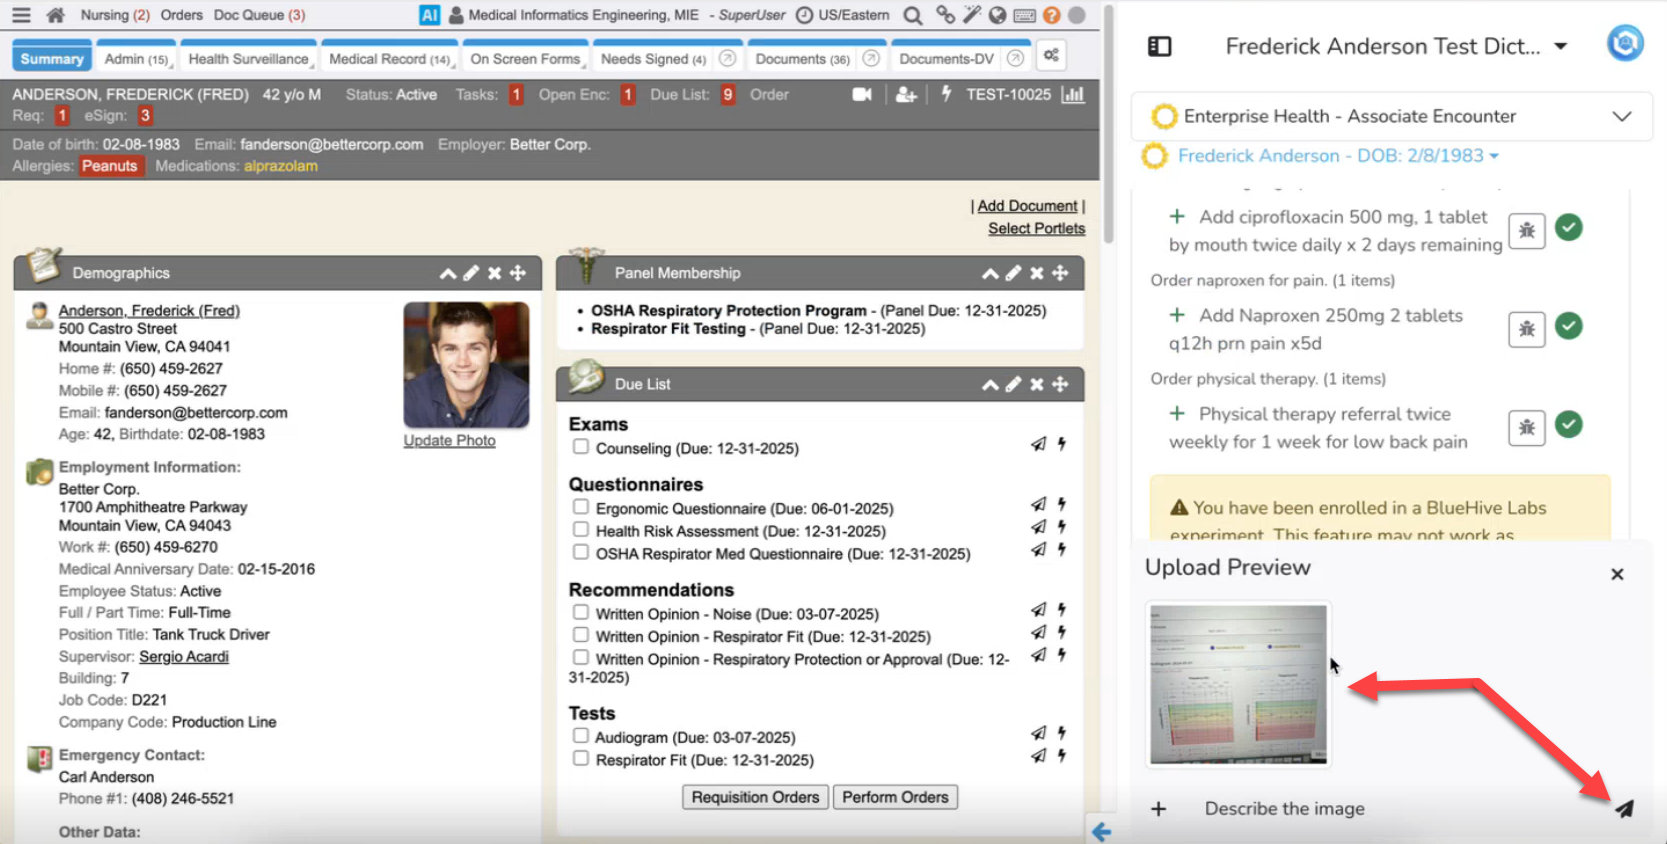Click bug report icon beside Naproxen order
The width and height of the screenshot is (1667, 844).
coord(1526,328)
